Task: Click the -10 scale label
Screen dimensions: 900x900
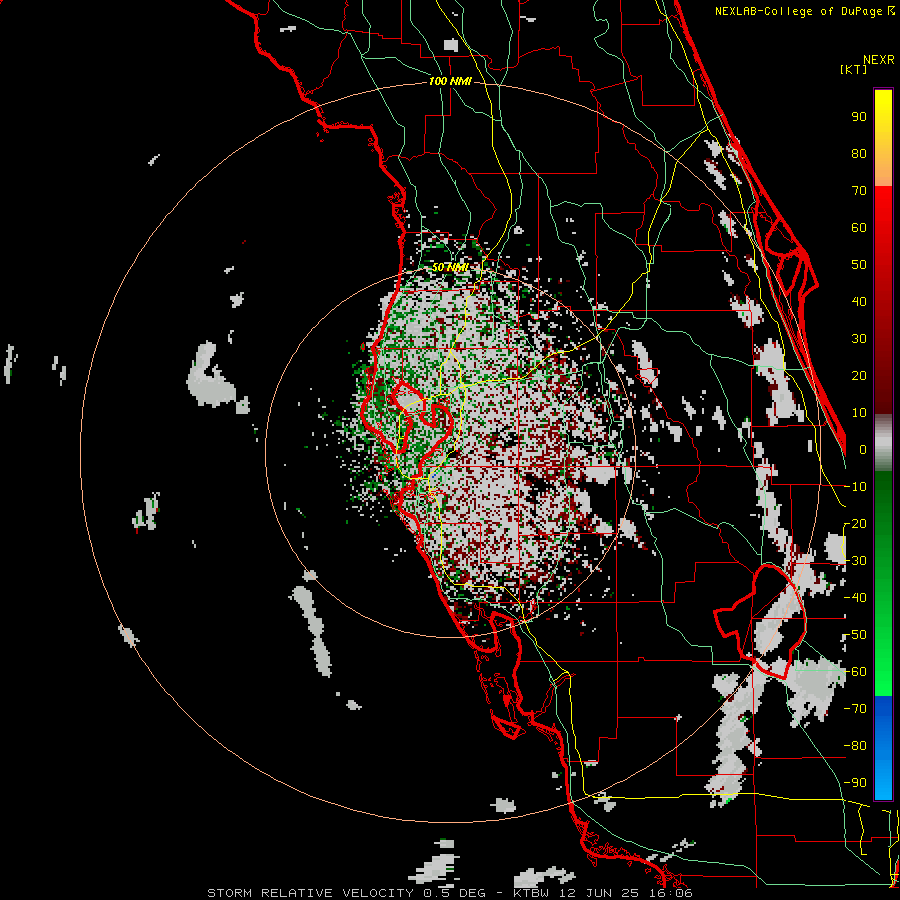Action: click(x=855, y=487)
